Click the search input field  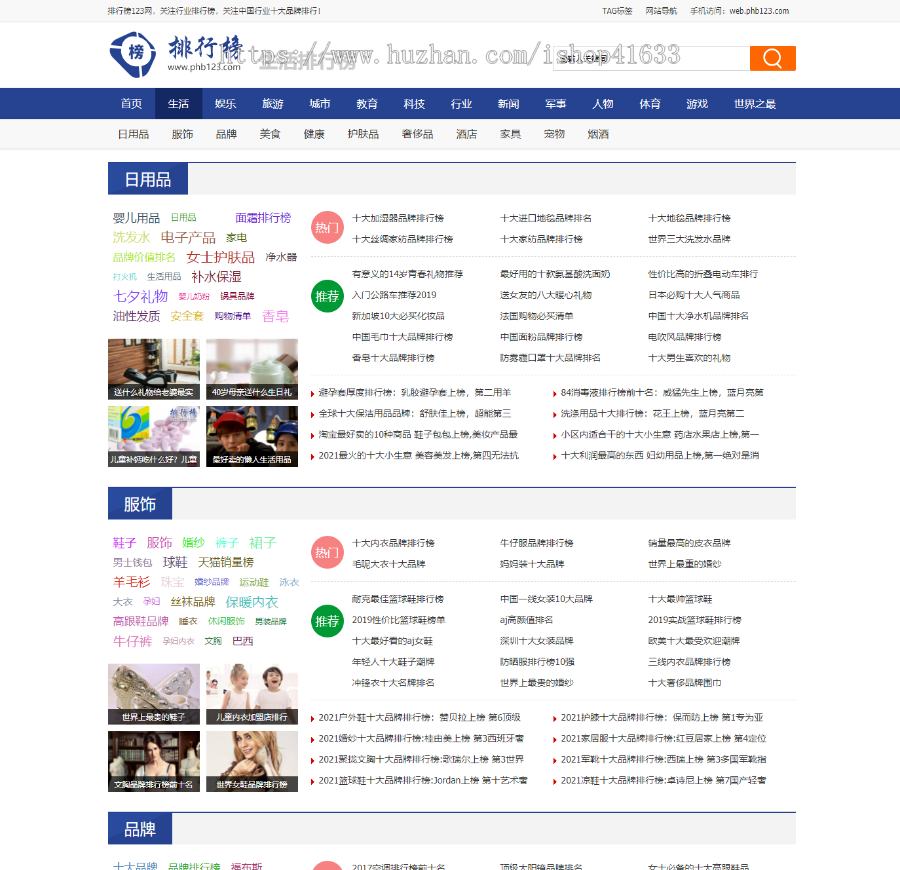[x=651, y=58]
